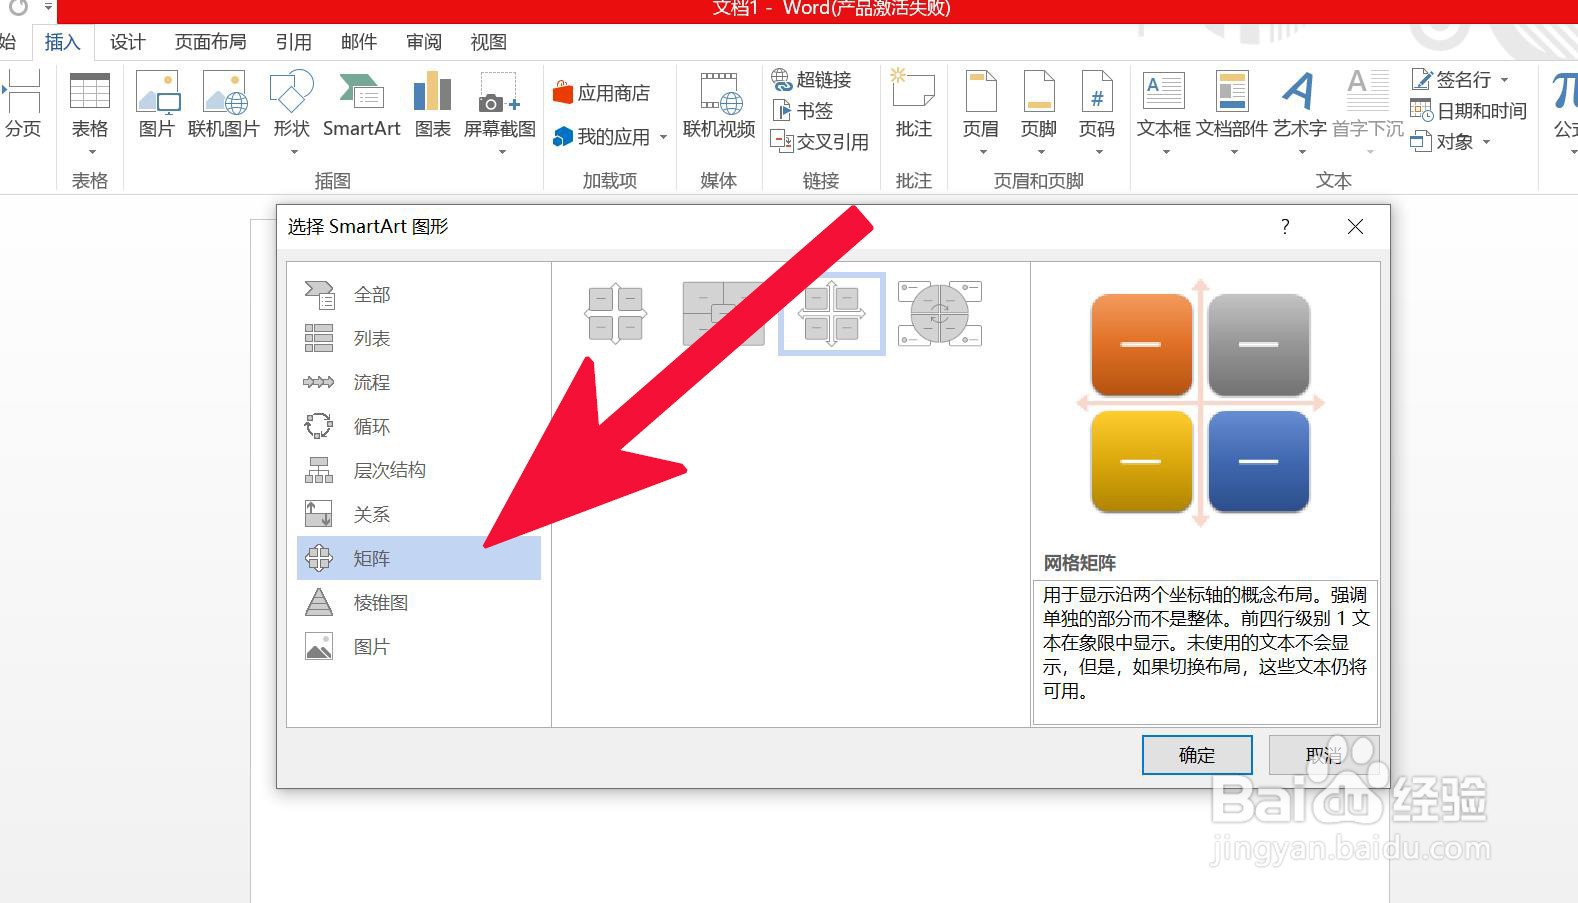Open the App Store (应用商店)
Viewport: 1578px width, 903px height.
pos(601,93)
